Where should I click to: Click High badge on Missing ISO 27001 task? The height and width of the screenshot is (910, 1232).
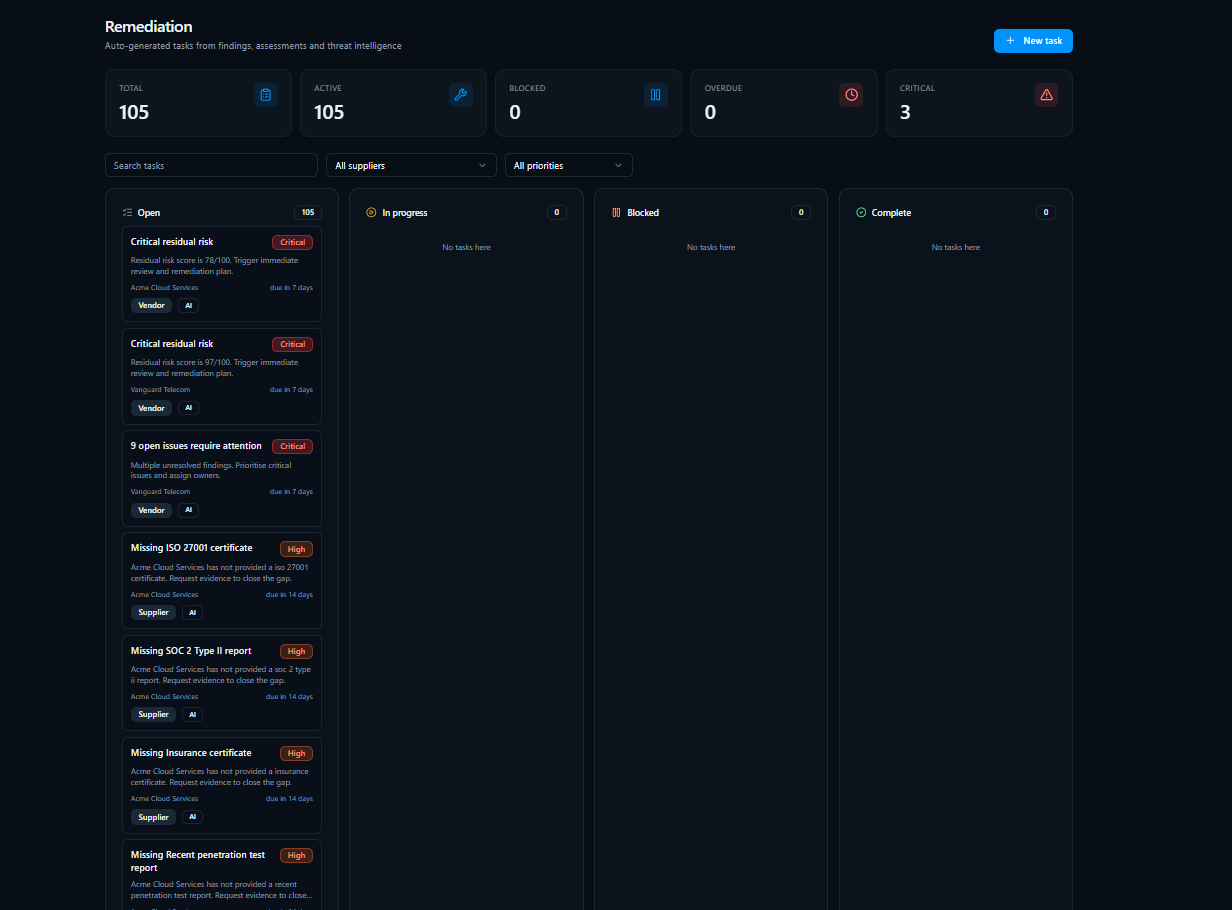click(296, 549)
